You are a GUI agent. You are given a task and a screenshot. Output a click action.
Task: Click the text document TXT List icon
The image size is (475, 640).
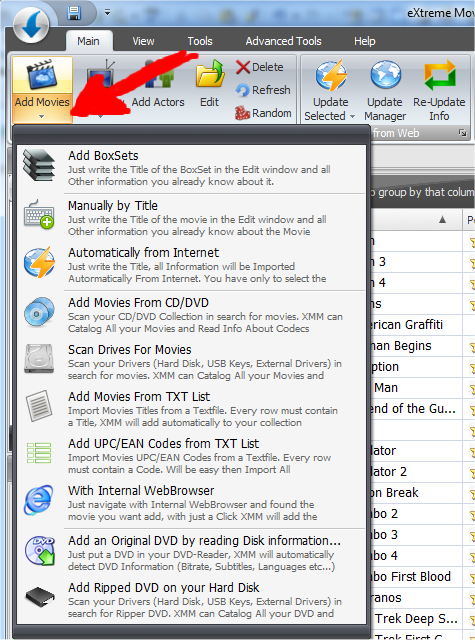pyautogui.click(x=39, y=406)
